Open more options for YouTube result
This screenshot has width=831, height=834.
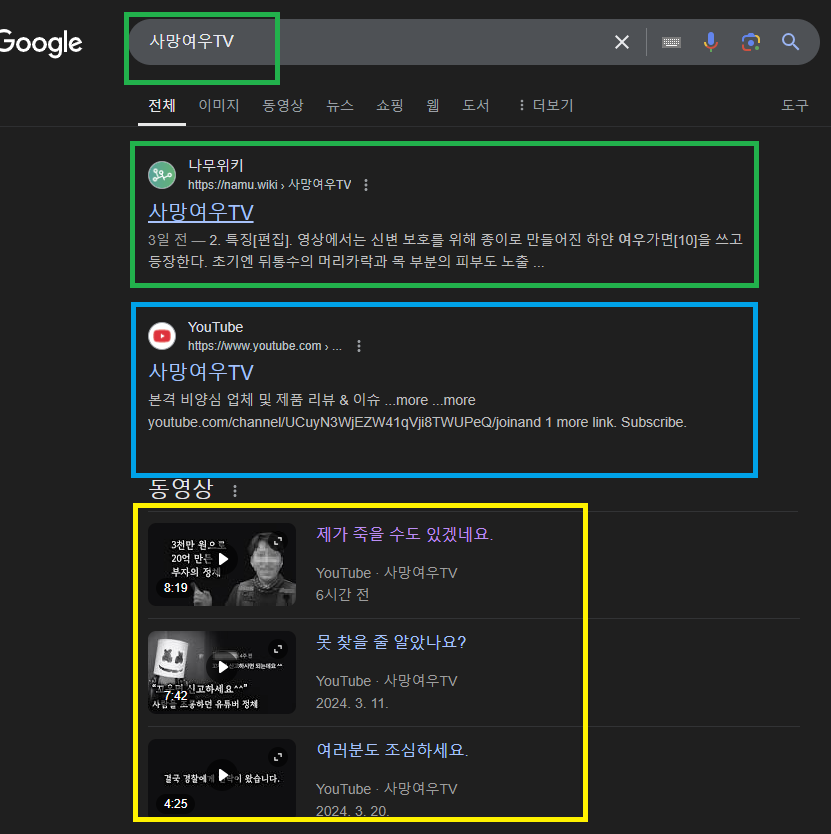coord(359,346)
